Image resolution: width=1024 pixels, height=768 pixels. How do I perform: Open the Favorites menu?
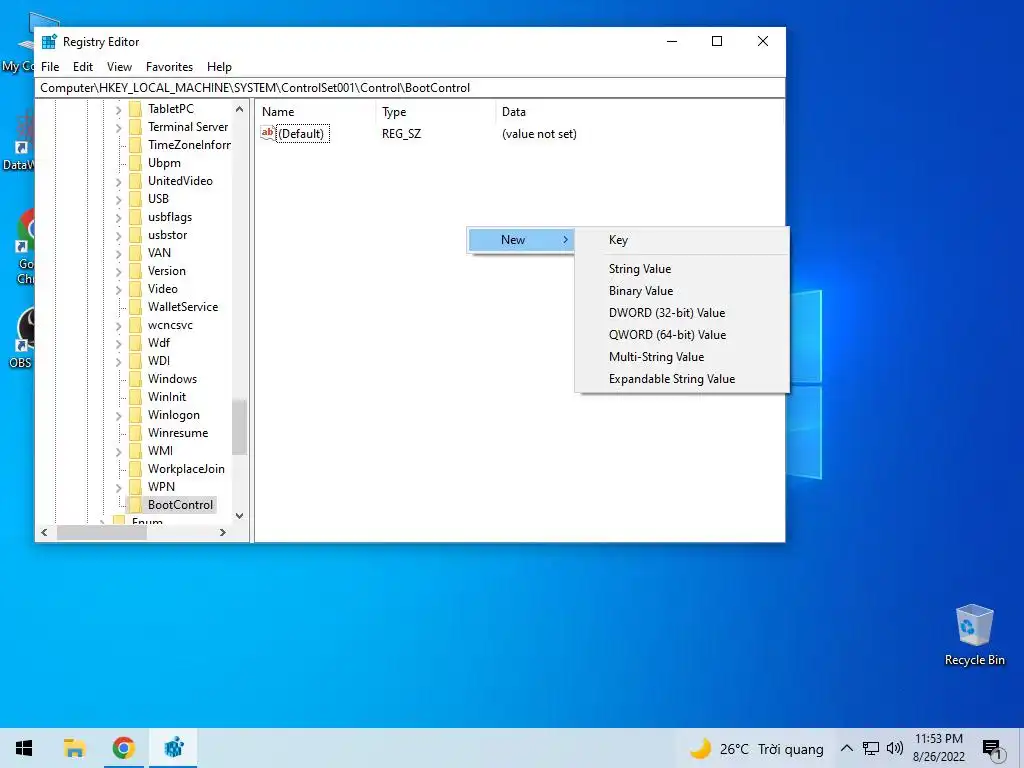[x=169, y=67]
